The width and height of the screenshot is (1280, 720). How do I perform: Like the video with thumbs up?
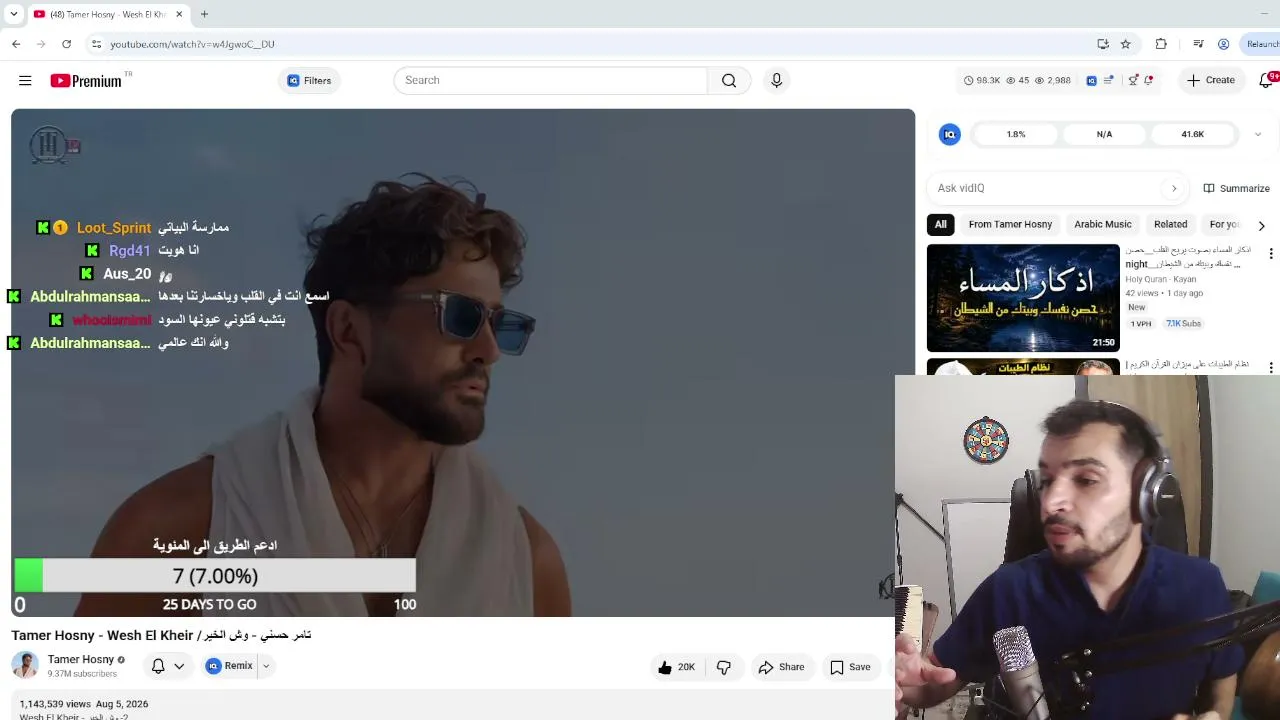676,667
